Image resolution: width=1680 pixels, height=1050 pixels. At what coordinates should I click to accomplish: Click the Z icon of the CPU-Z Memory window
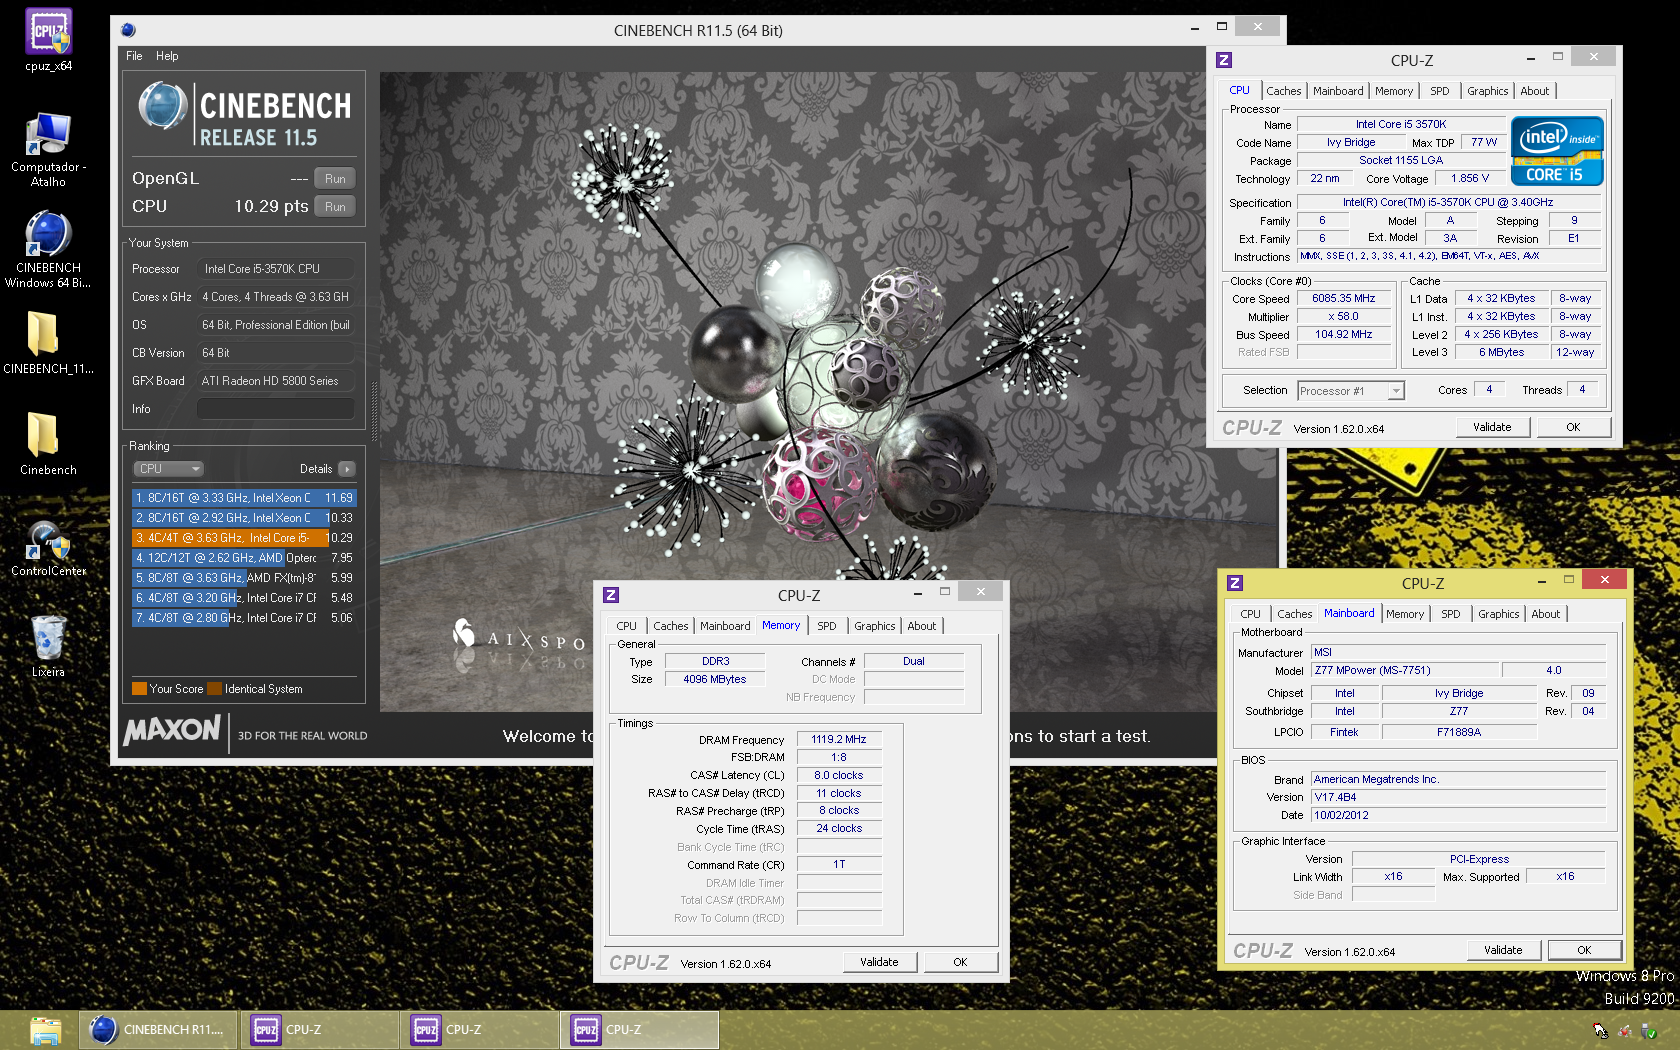coord(611,595)
